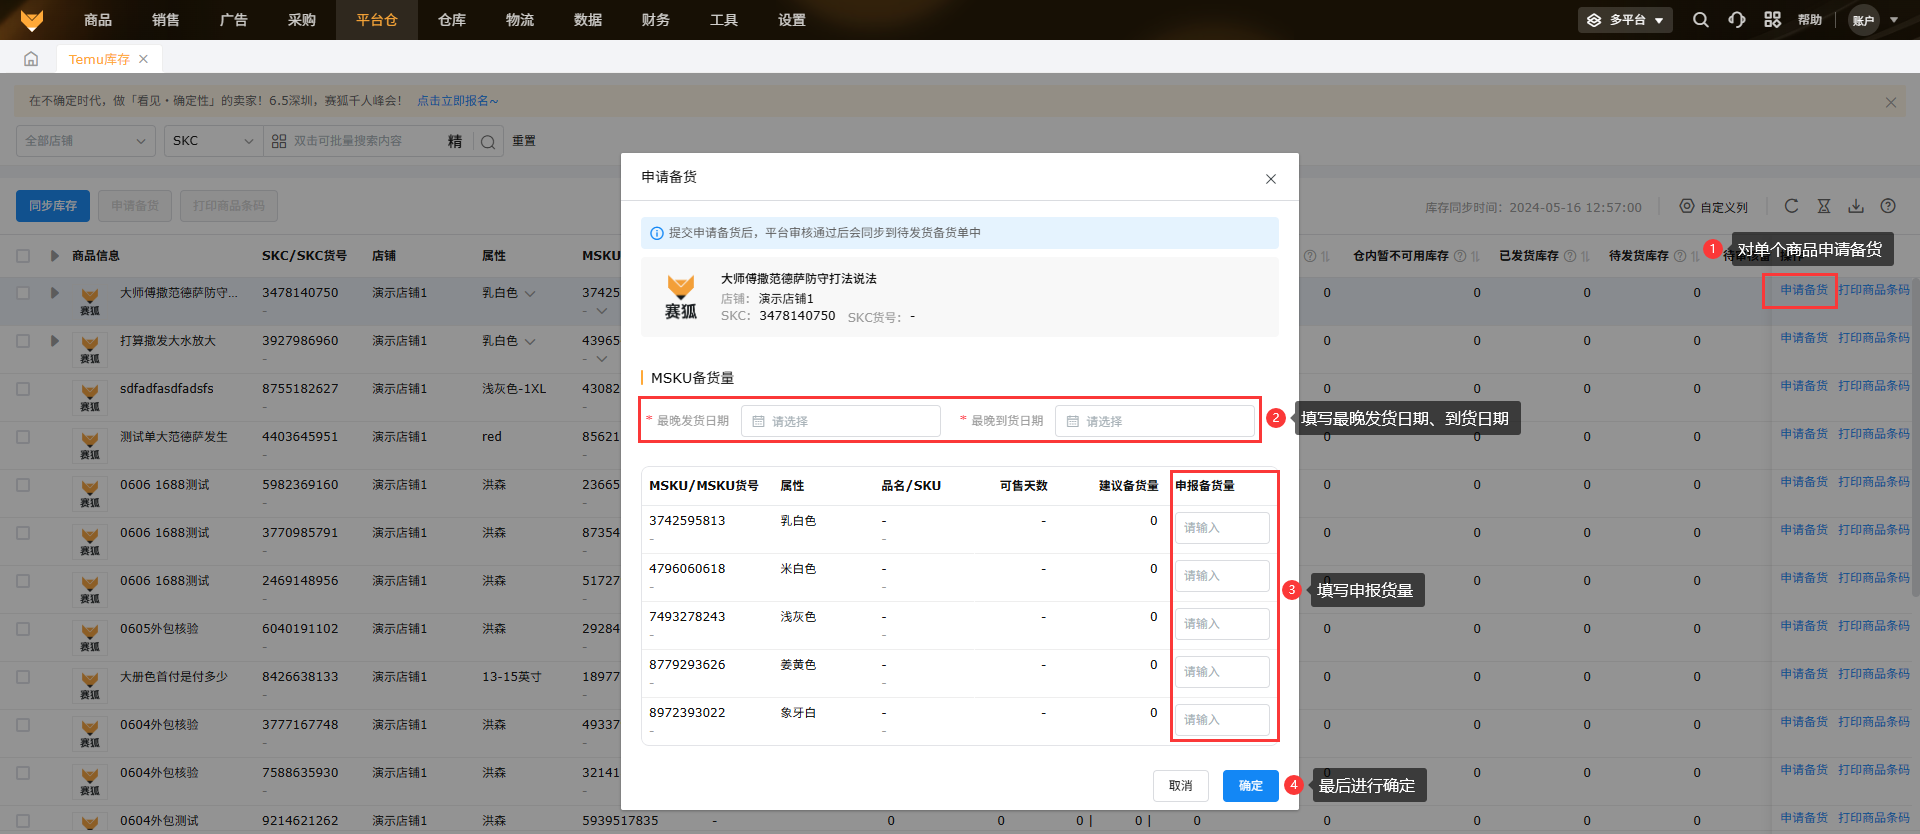1920x834 pixels.
Task: Open the 多平台 platform switcher
Action: tap(1626, 20)
